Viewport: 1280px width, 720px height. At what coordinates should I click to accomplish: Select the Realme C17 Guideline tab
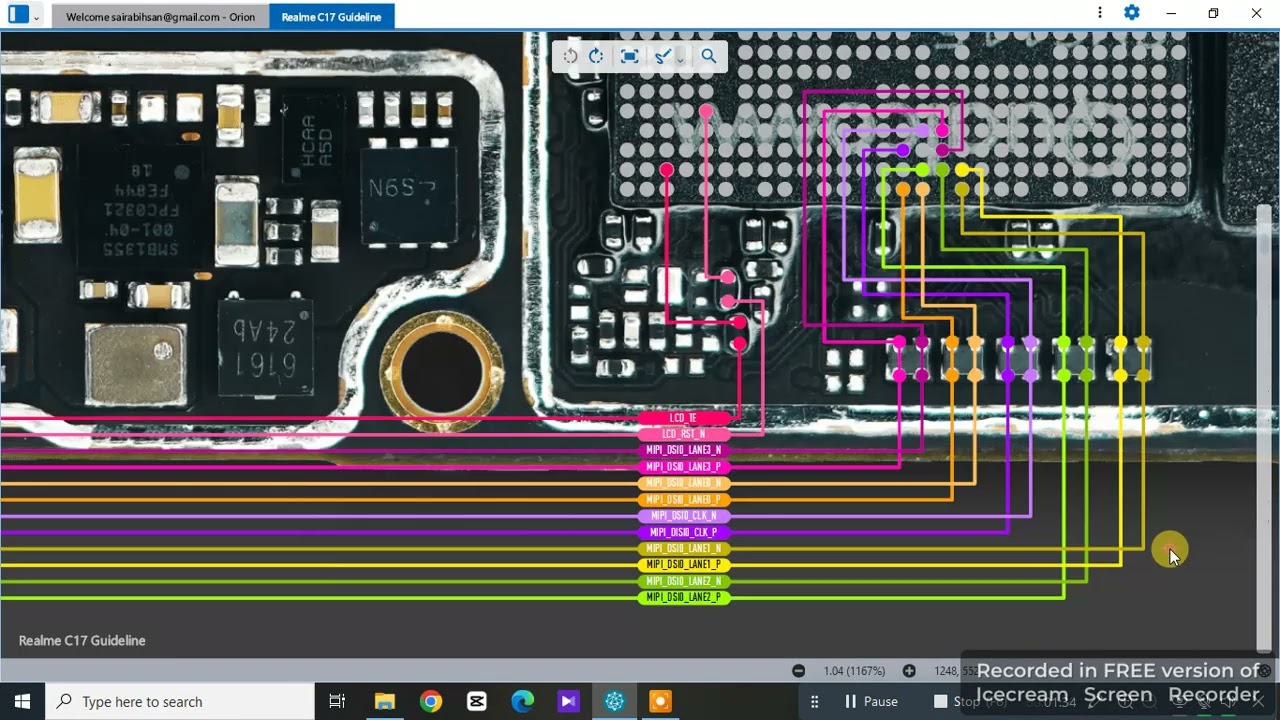tap(332, 17)
